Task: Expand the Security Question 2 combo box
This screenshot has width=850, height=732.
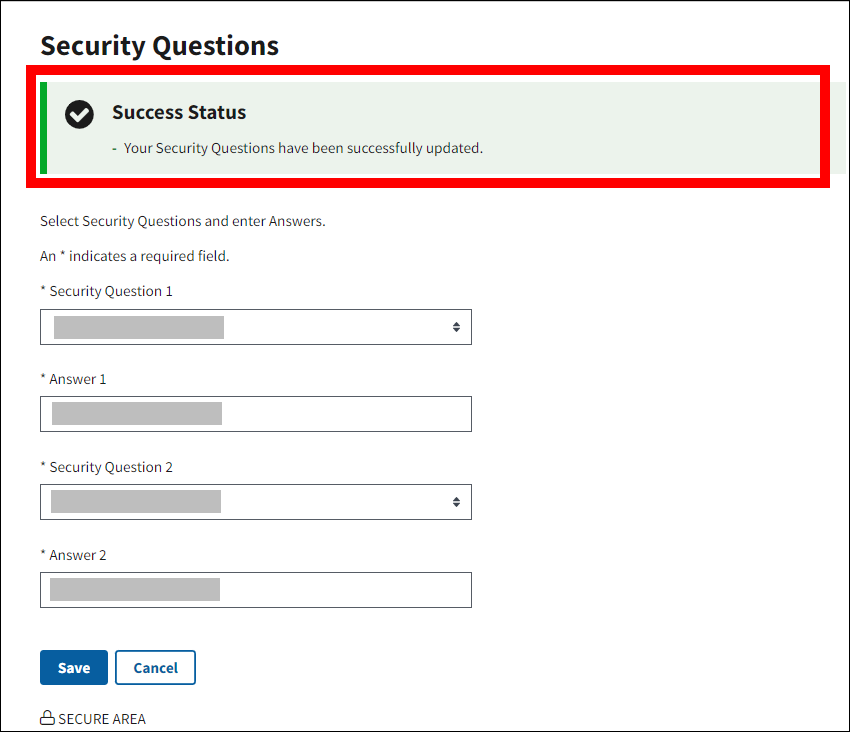Action: tap(255, 502)
